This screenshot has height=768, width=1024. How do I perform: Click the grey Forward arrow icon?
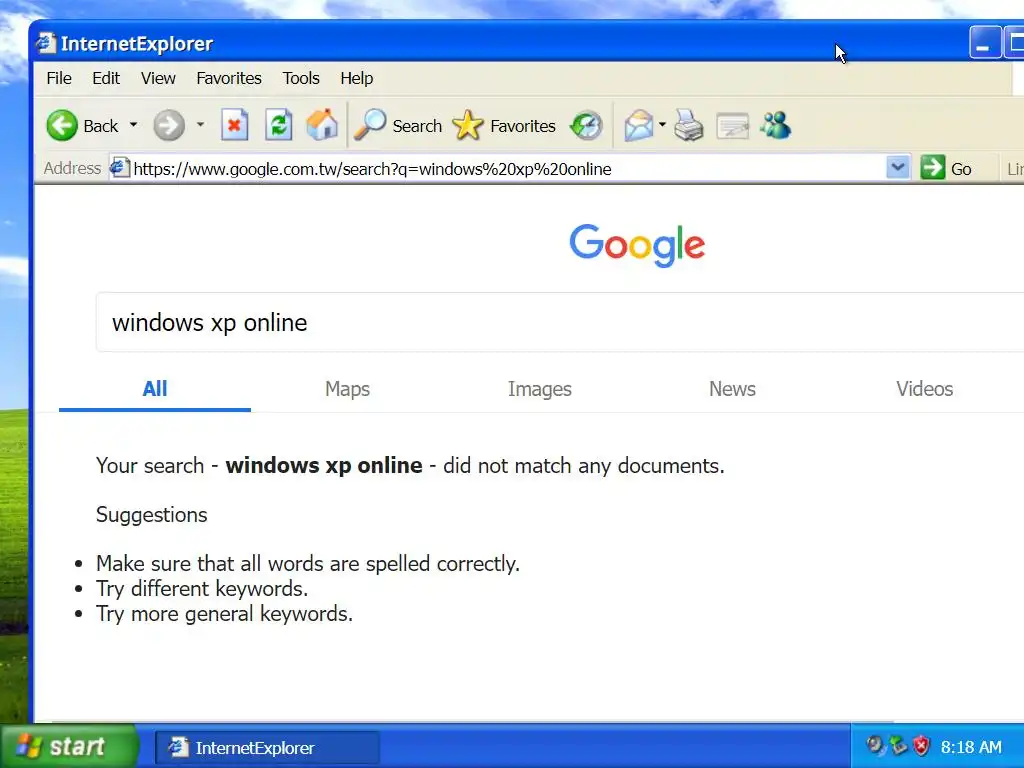(x=168, y=125)
